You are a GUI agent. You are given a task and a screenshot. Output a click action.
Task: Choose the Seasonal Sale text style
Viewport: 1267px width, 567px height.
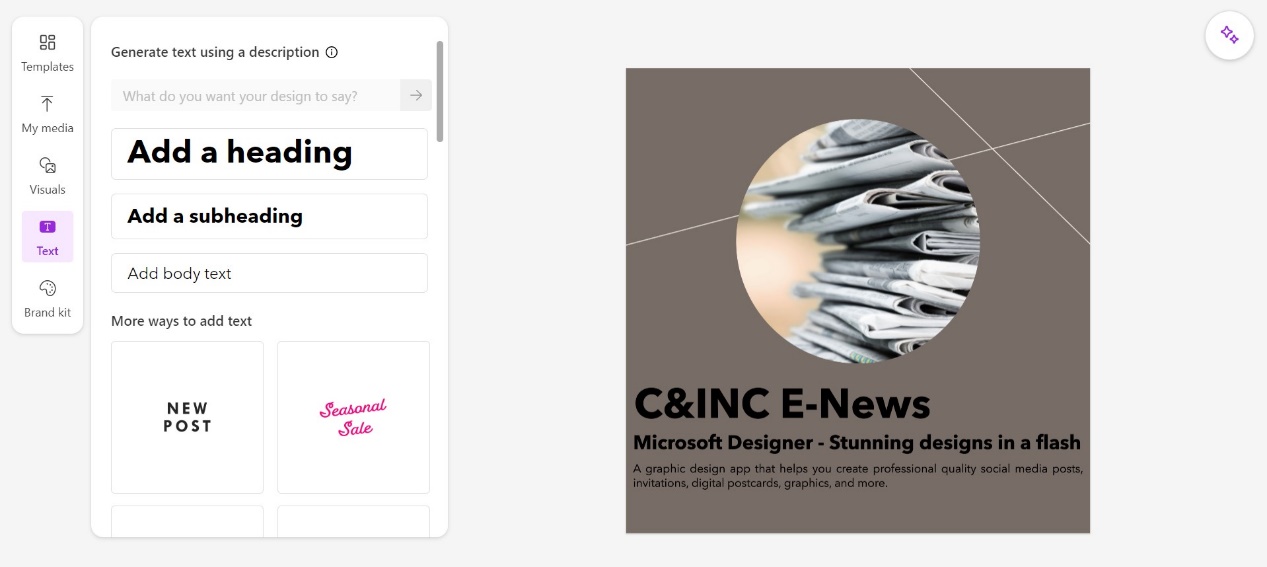click(x=353, y=417)
